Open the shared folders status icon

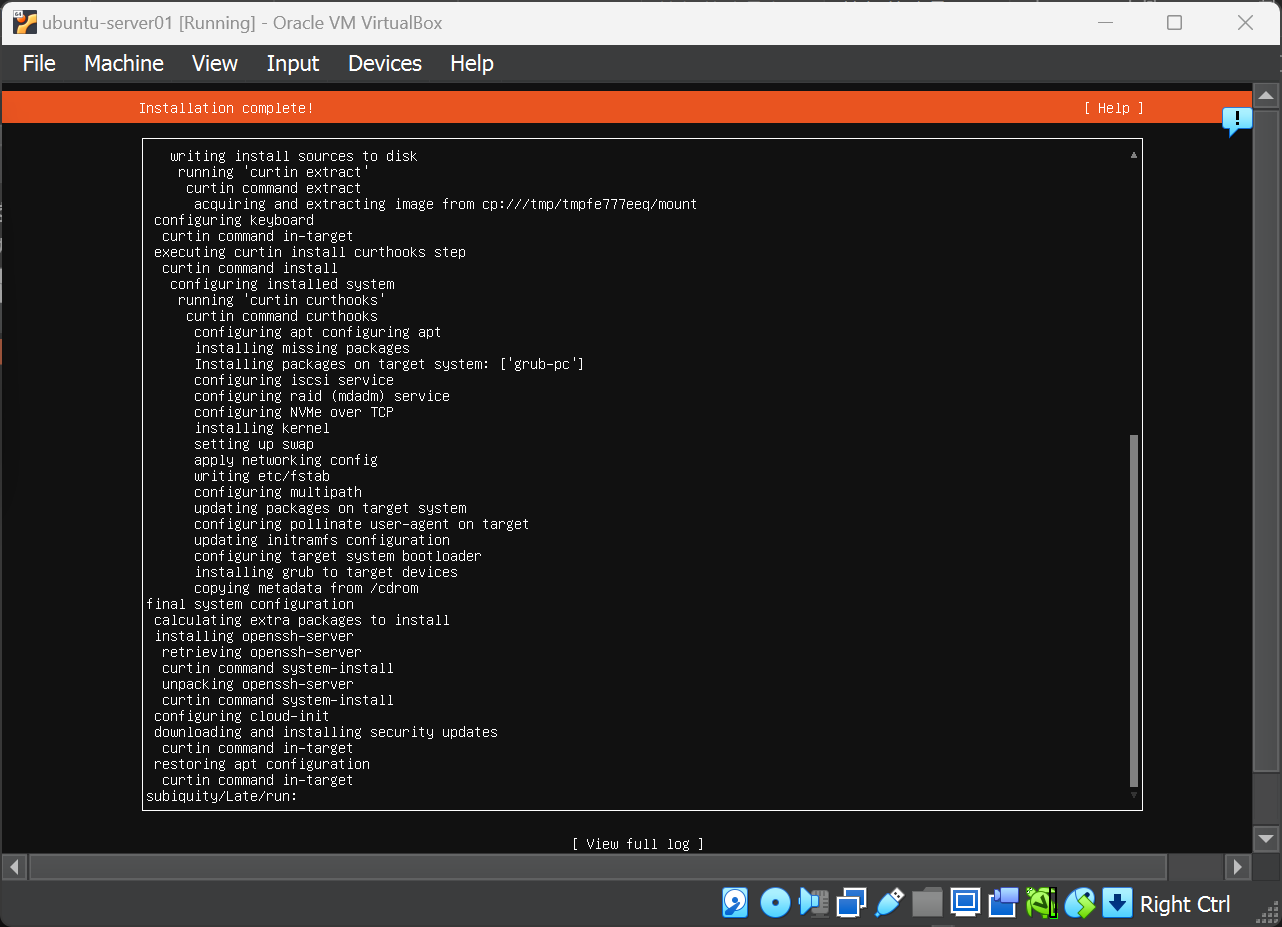(x=927, y=903)
